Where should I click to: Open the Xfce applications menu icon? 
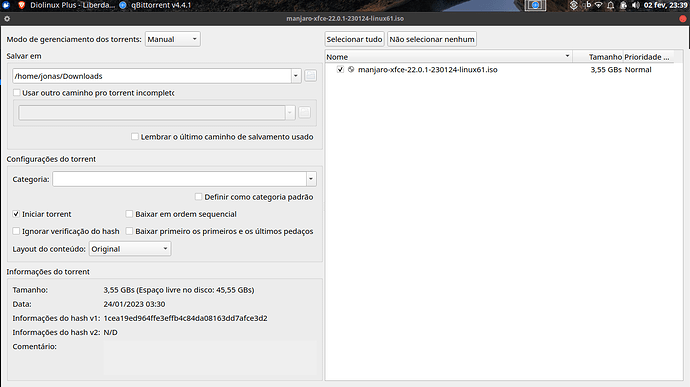click(x=6, y=5)
